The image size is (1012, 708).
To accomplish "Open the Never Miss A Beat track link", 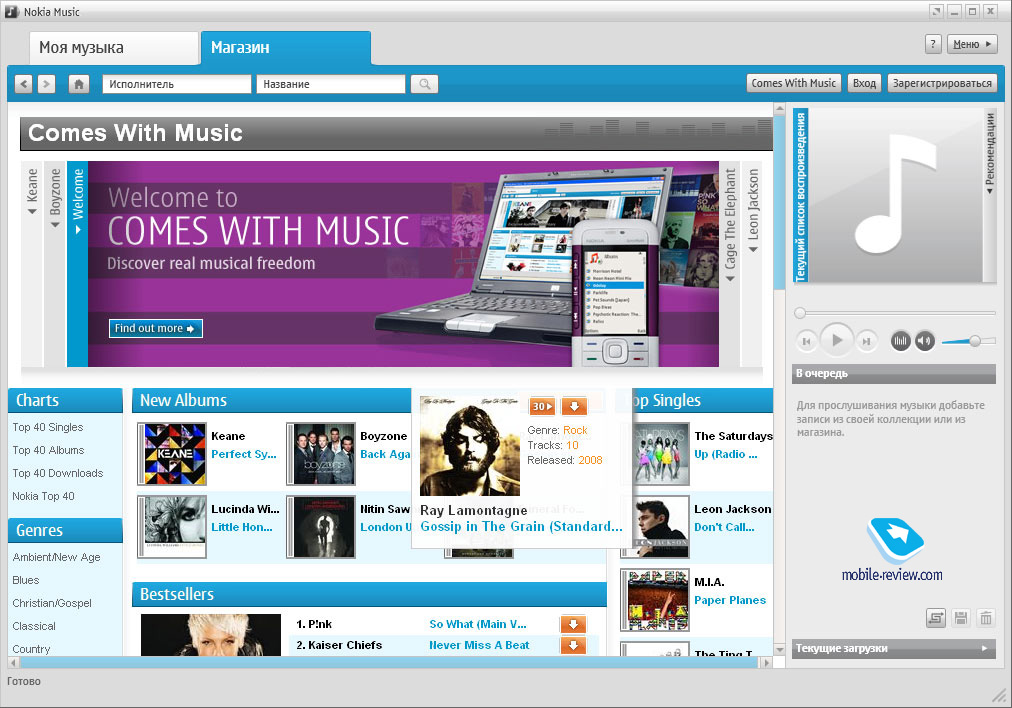I will tap(479, 645).
